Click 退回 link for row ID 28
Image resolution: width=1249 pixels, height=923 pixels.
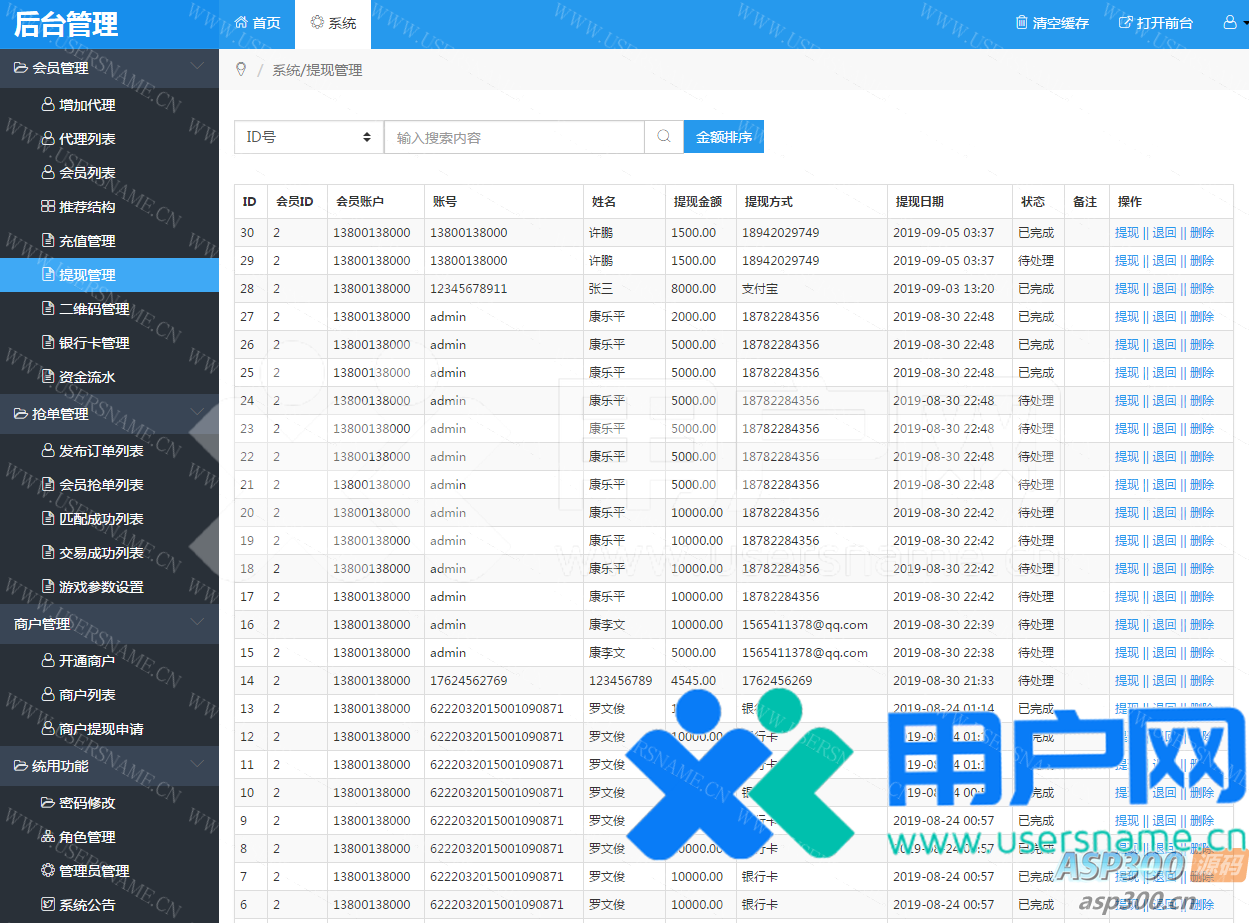1164,289
